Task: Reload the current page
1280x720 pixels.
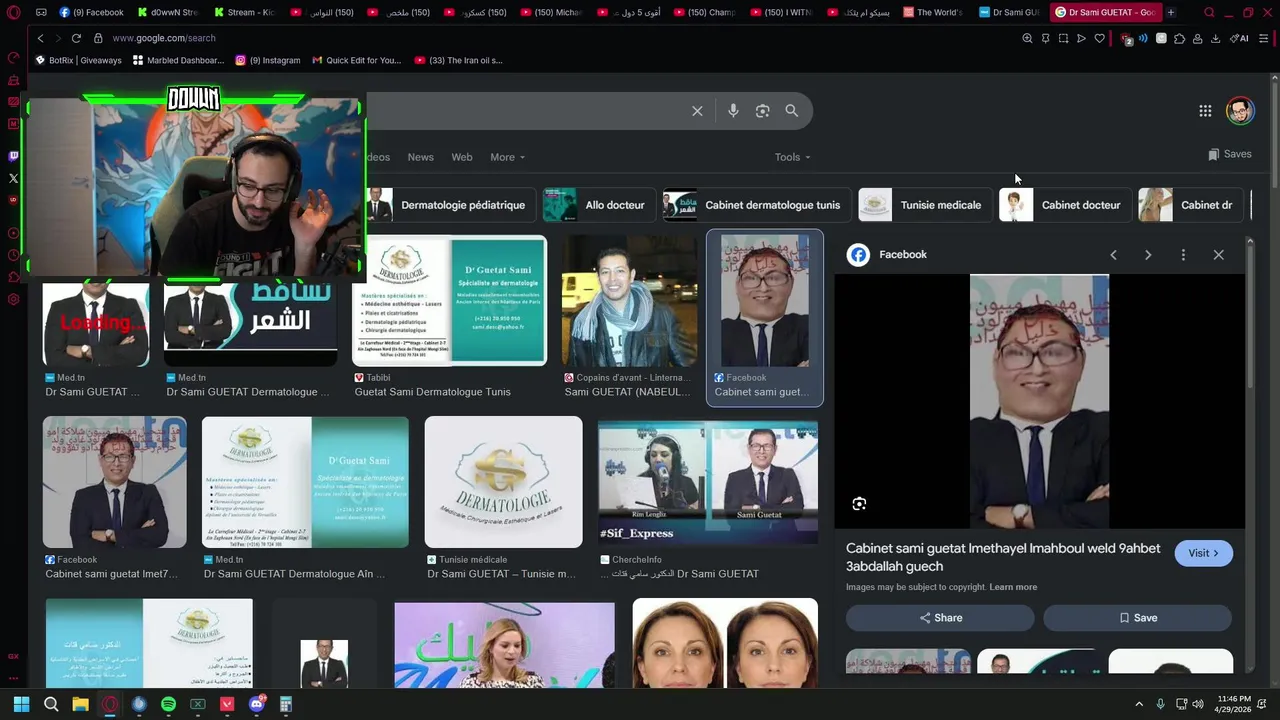Action: tap(76, 38)
